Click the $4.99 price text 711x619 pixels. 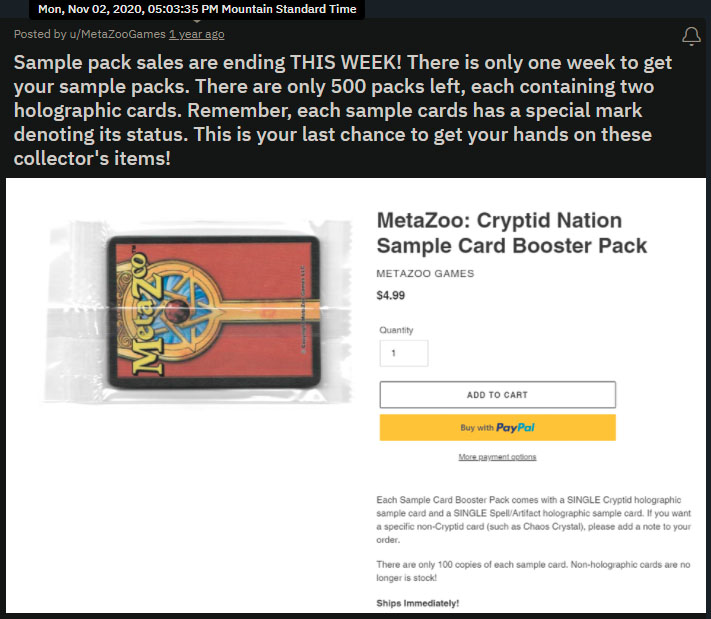pyautogui.click(x=390, y=296)
